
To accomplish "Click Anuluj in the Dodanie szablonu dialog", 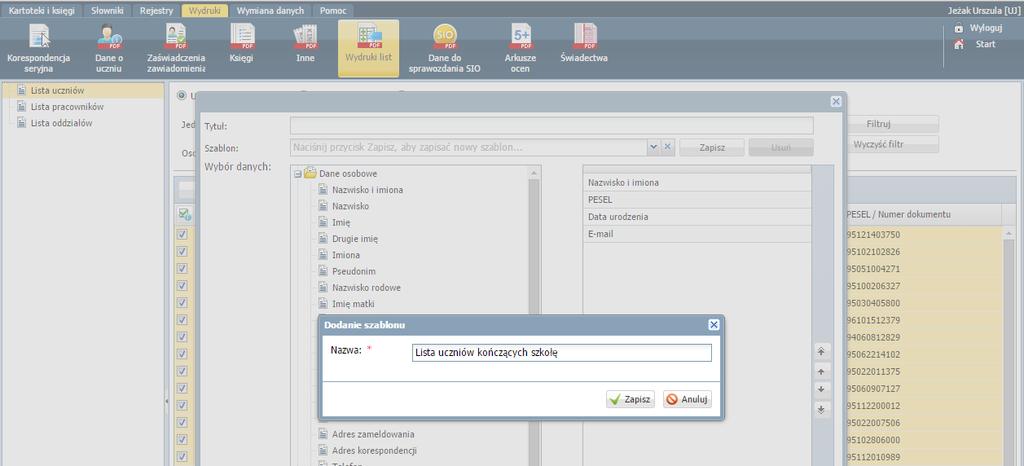I will tap(687, 399).
